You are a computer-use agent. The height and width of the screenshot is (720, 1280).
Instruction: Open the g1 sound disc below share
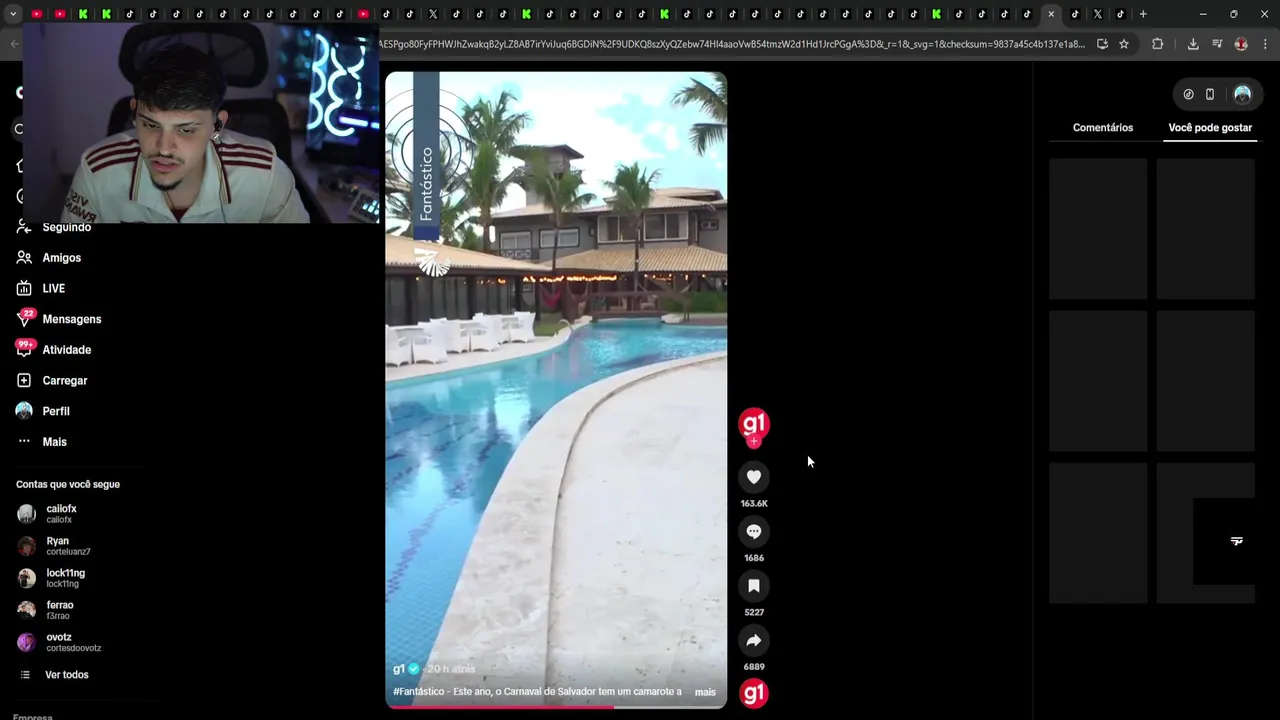[754, 693]
